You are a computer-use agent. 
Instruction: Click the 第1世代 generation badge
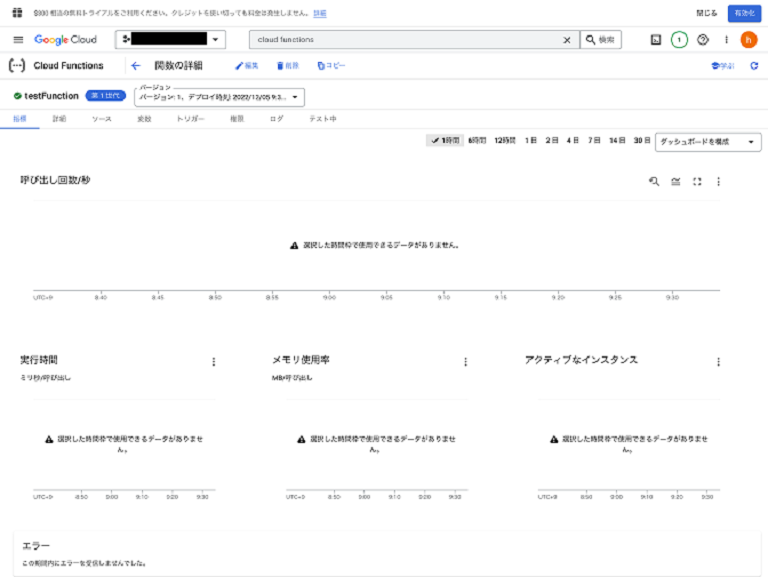tap(105, 96)
